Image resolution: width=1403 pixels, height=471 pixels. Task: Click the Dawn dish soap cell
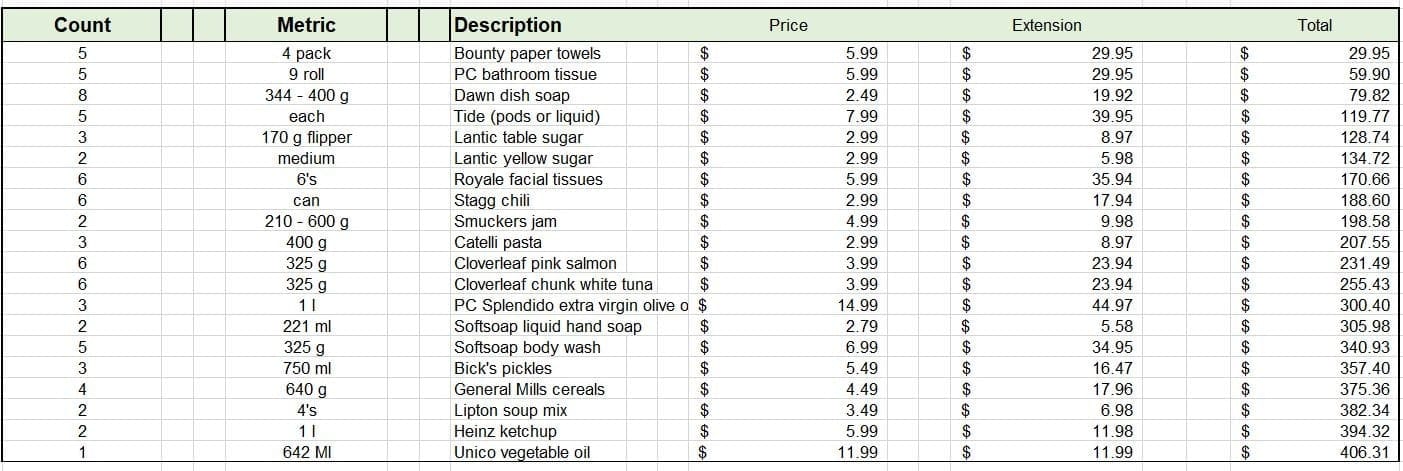[512, 95]
